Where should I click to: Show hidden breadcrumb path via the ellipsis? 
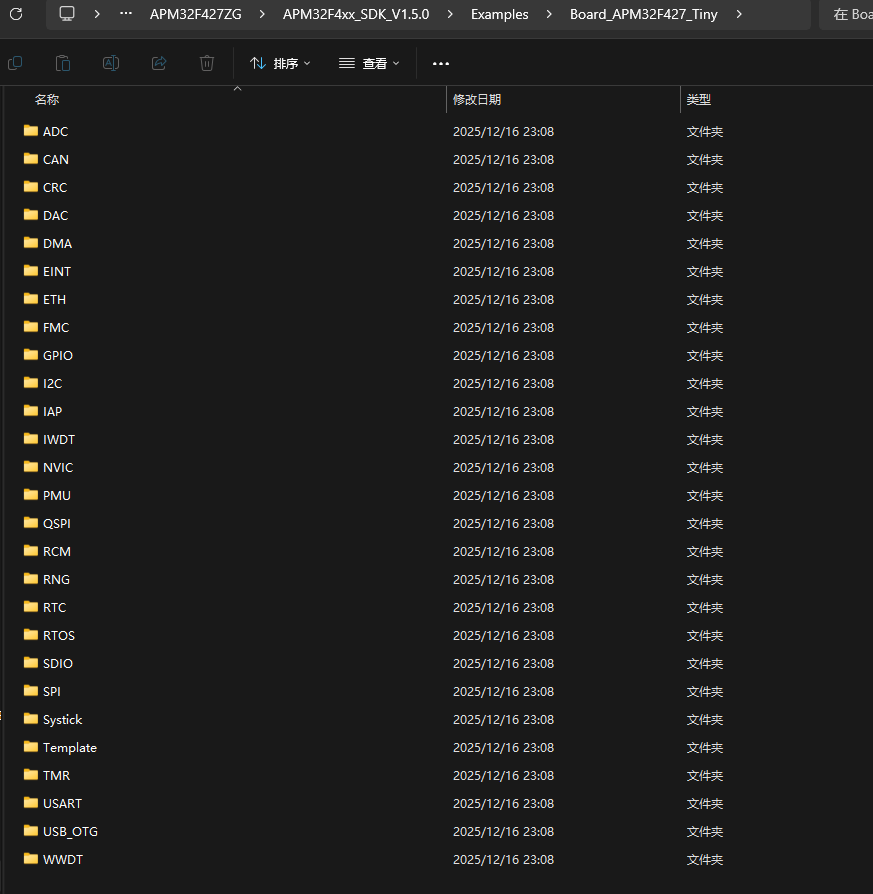pyautogui.click(x=126, y=14)
